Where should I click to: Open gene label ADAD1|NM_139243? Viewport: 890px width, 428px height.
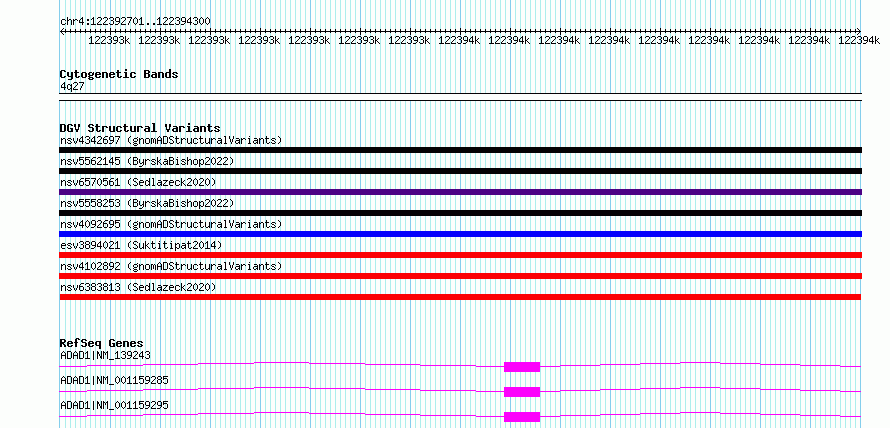pyautogui.click(x=106, y=356)
